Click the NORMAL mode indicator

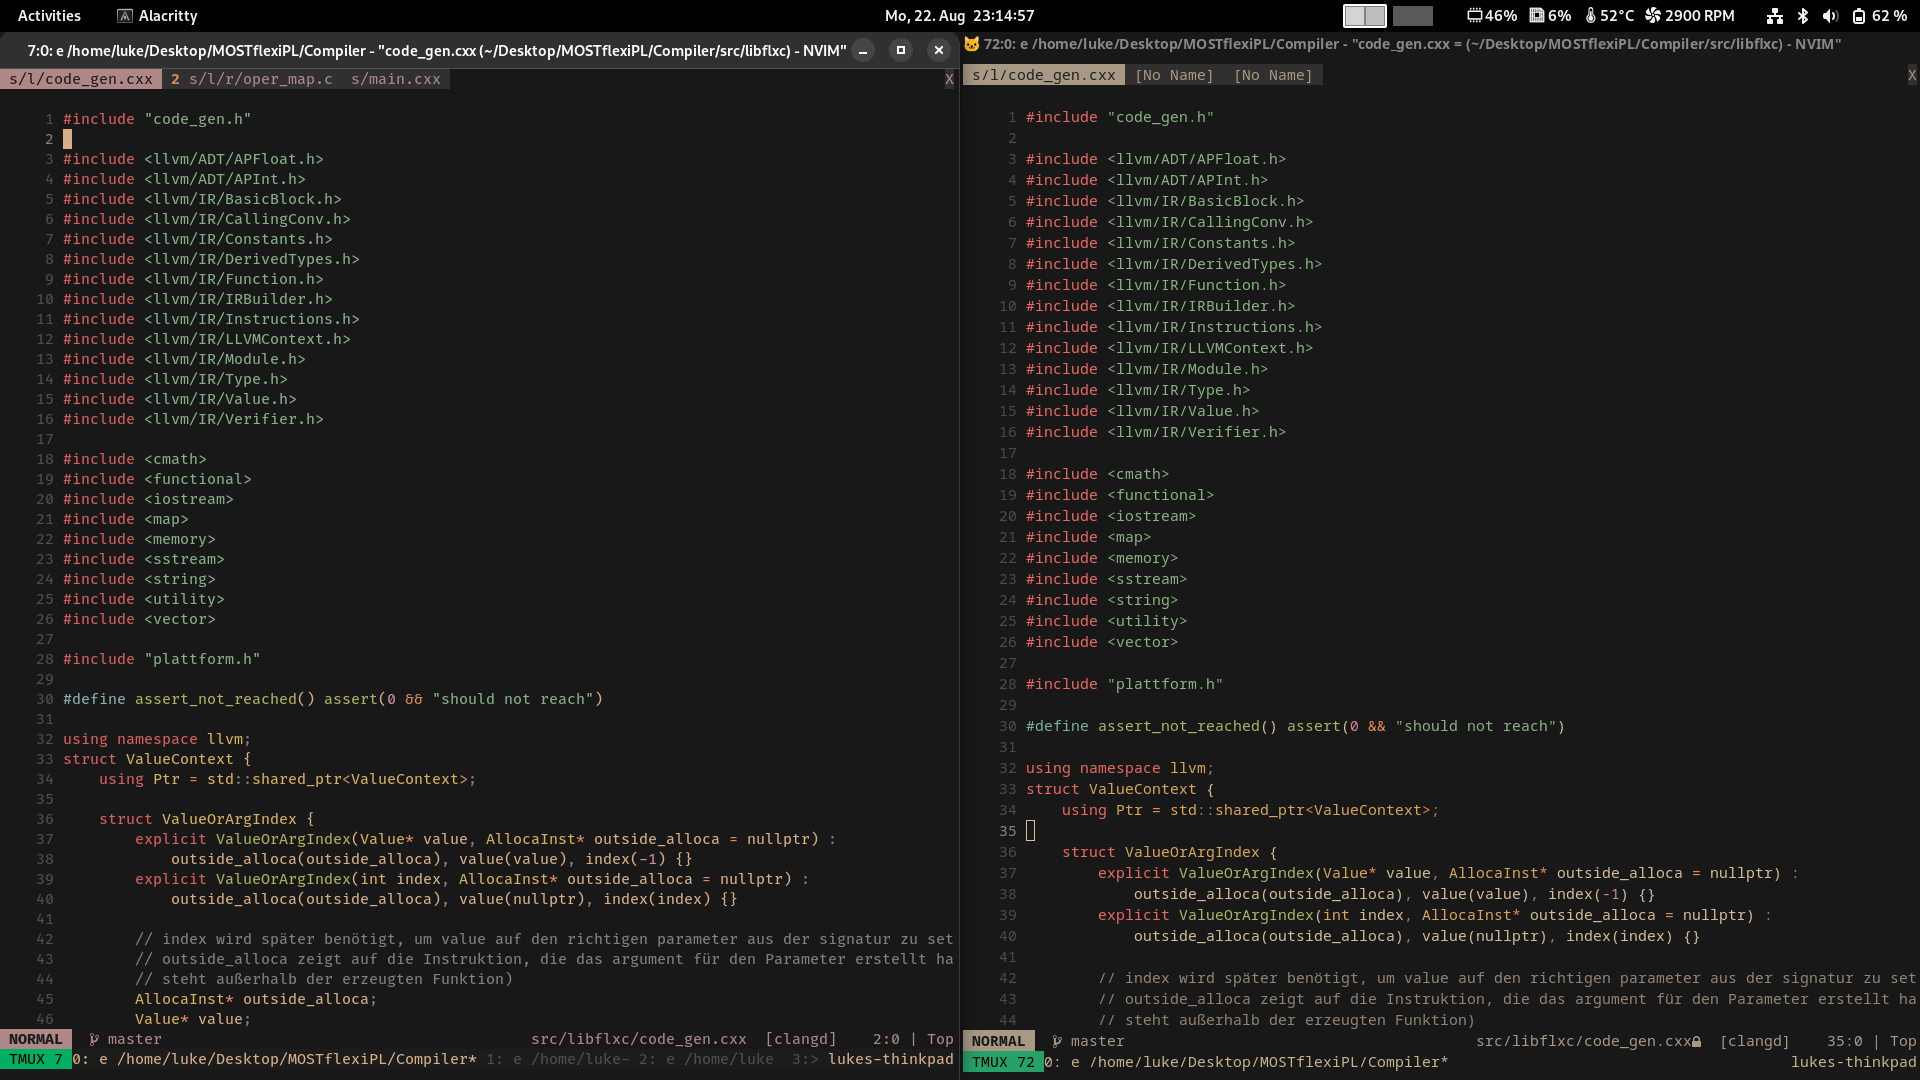36,1039
